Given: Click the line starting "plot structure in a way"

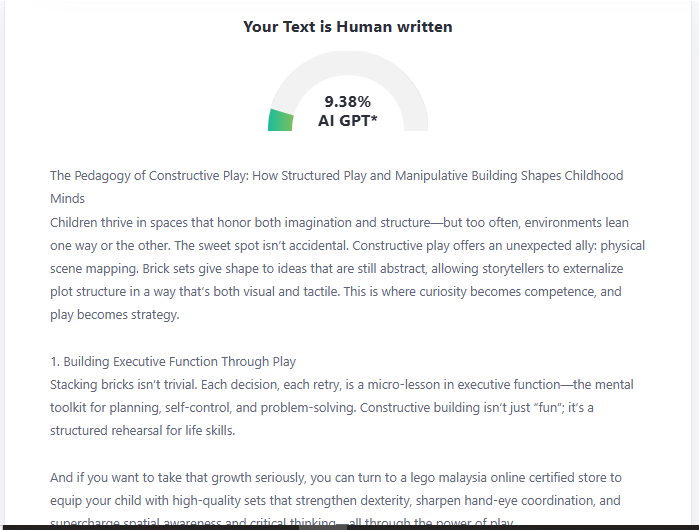Looking at the screenshot, I should tap(336, 292).
